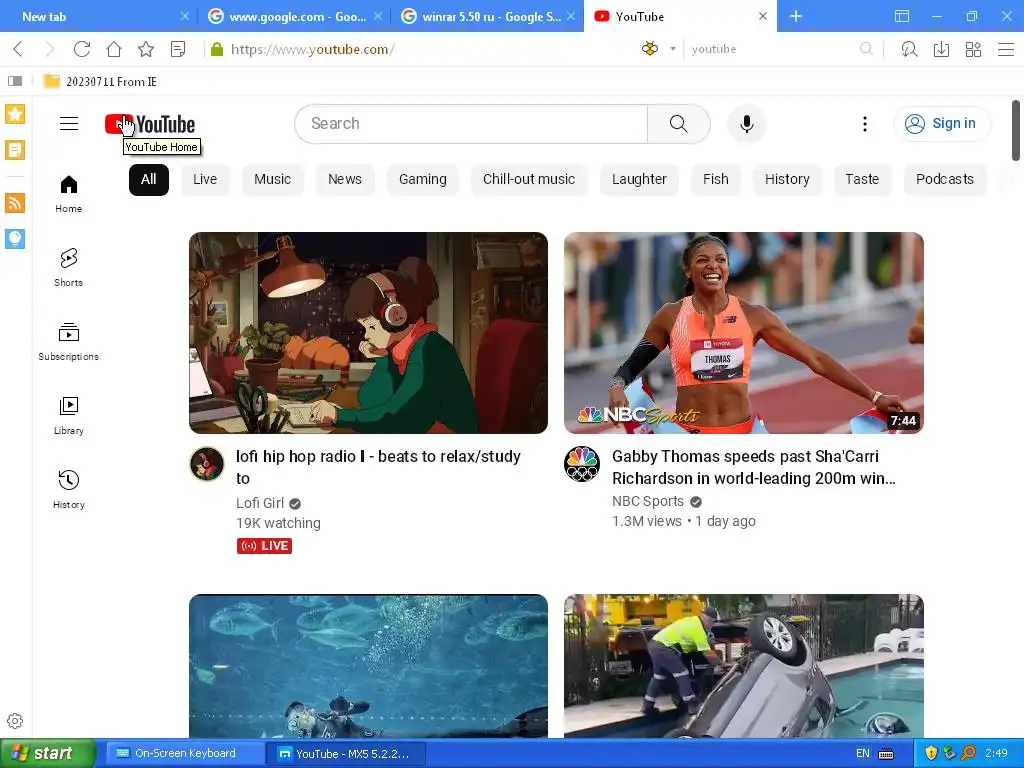Select the Gaming filter chip
1024x768 pixels.
point(423,180)
